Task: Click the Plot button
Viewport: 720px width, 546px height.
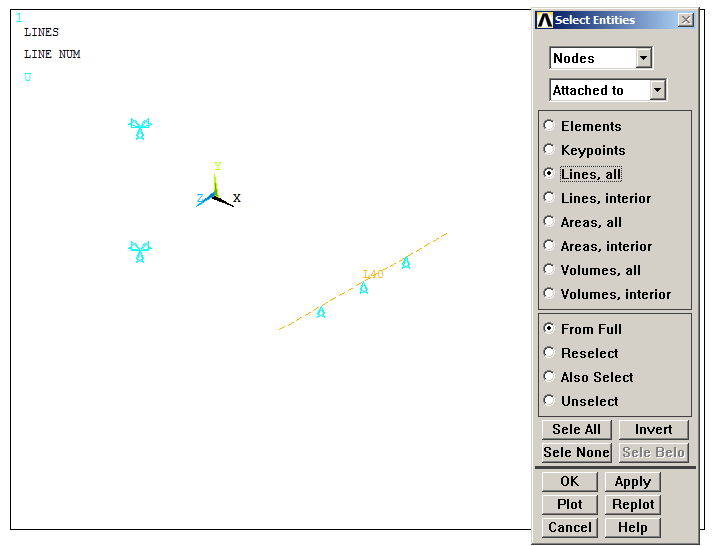Action: tap(570, 504)
